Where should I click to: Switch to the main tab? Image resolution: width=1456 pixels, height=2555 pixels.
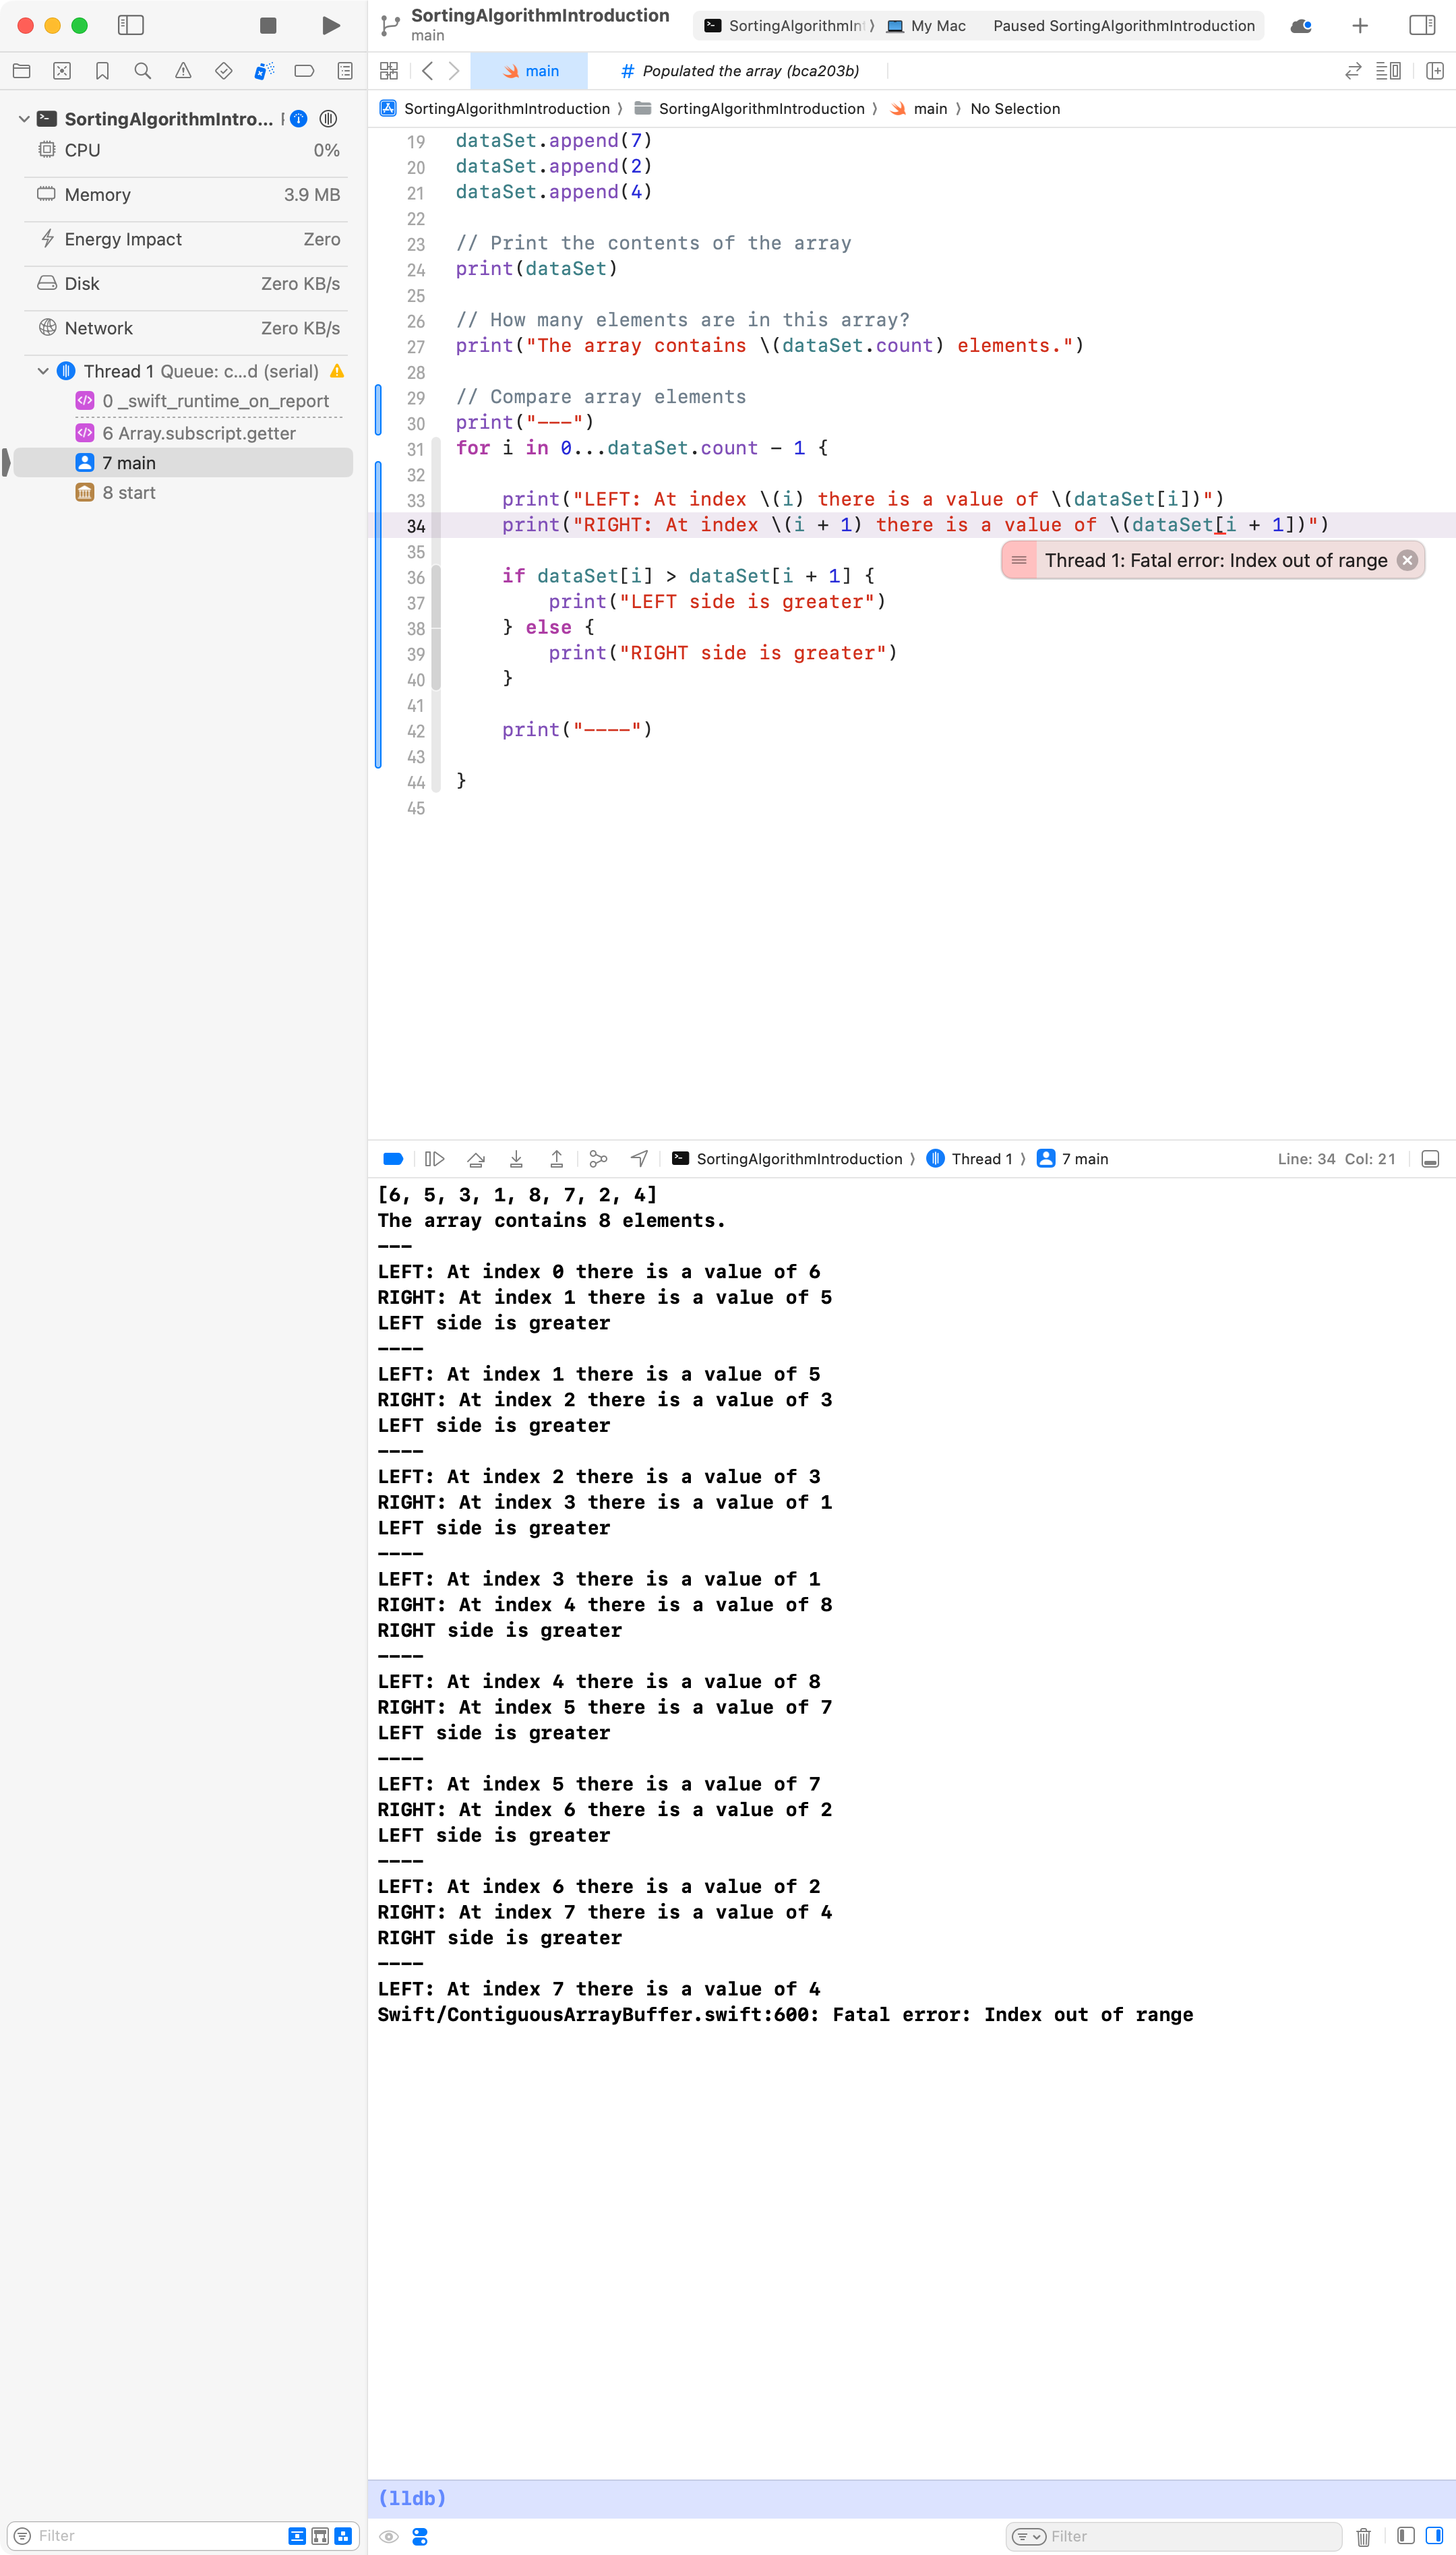[x=529, y=70]
